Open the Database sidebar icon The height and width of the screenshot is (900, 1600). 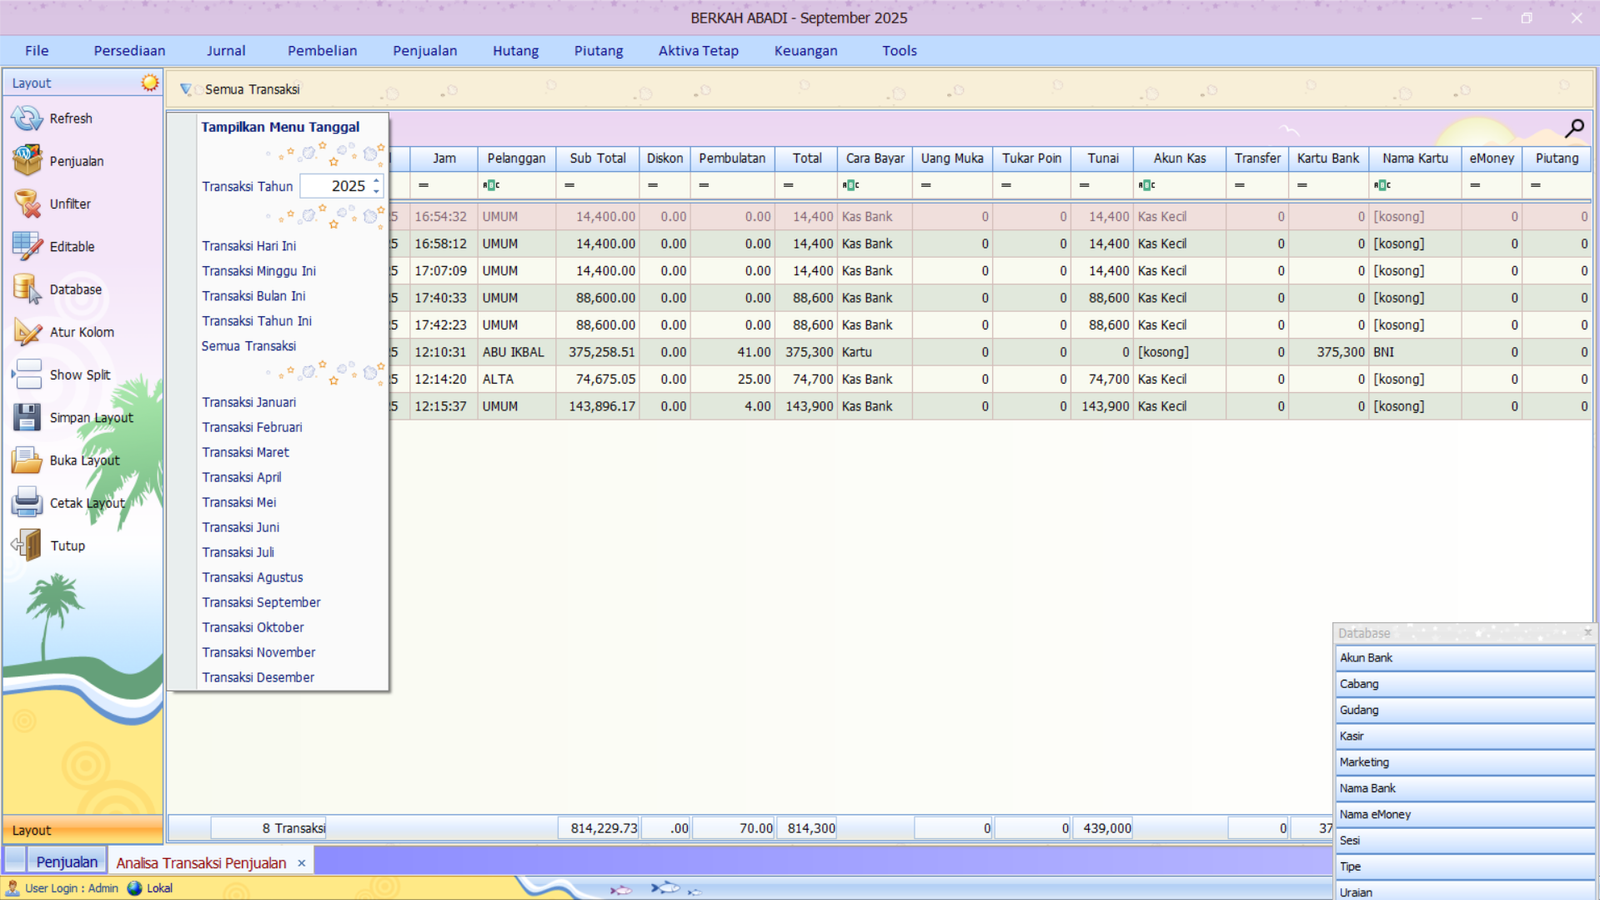click(27, 290)
